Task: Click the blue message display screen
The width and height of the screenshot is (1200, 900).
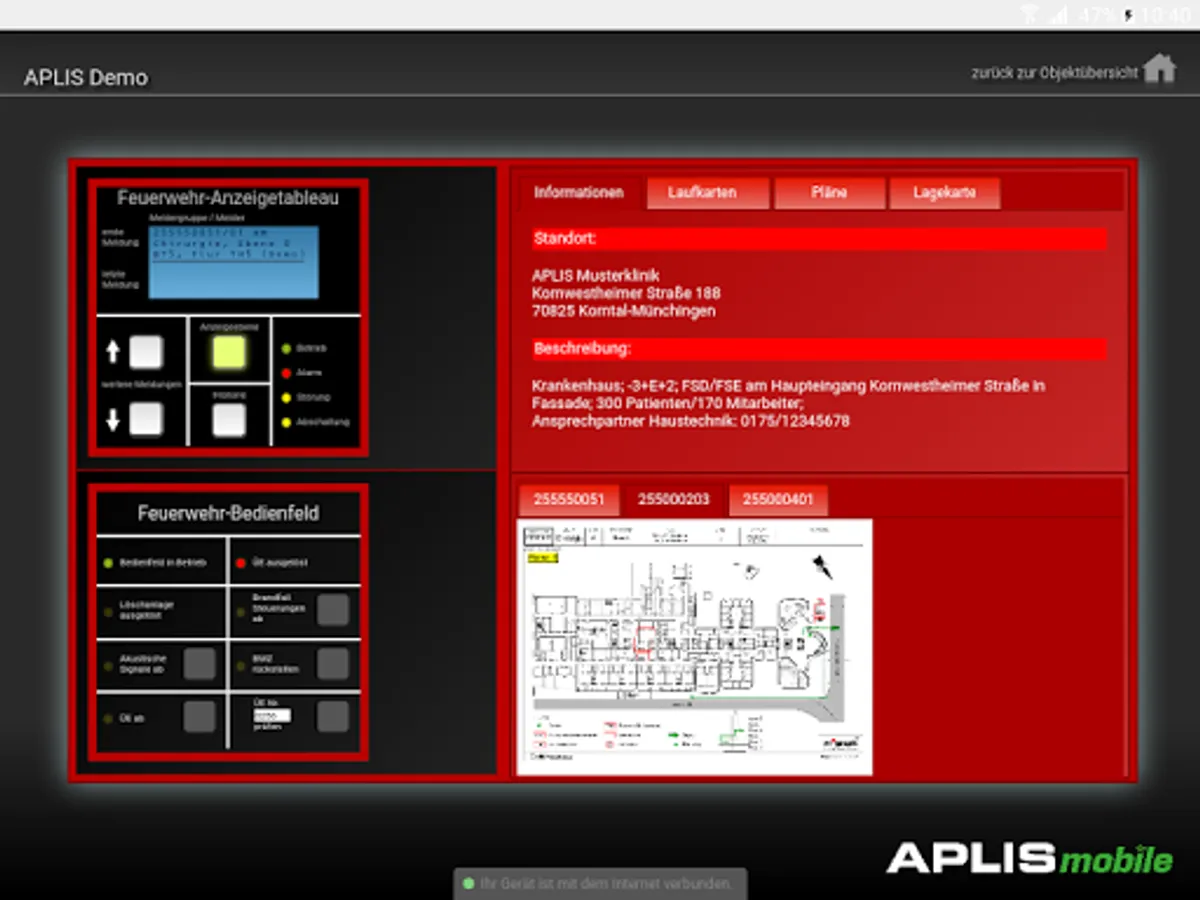Action: [234, 262]
